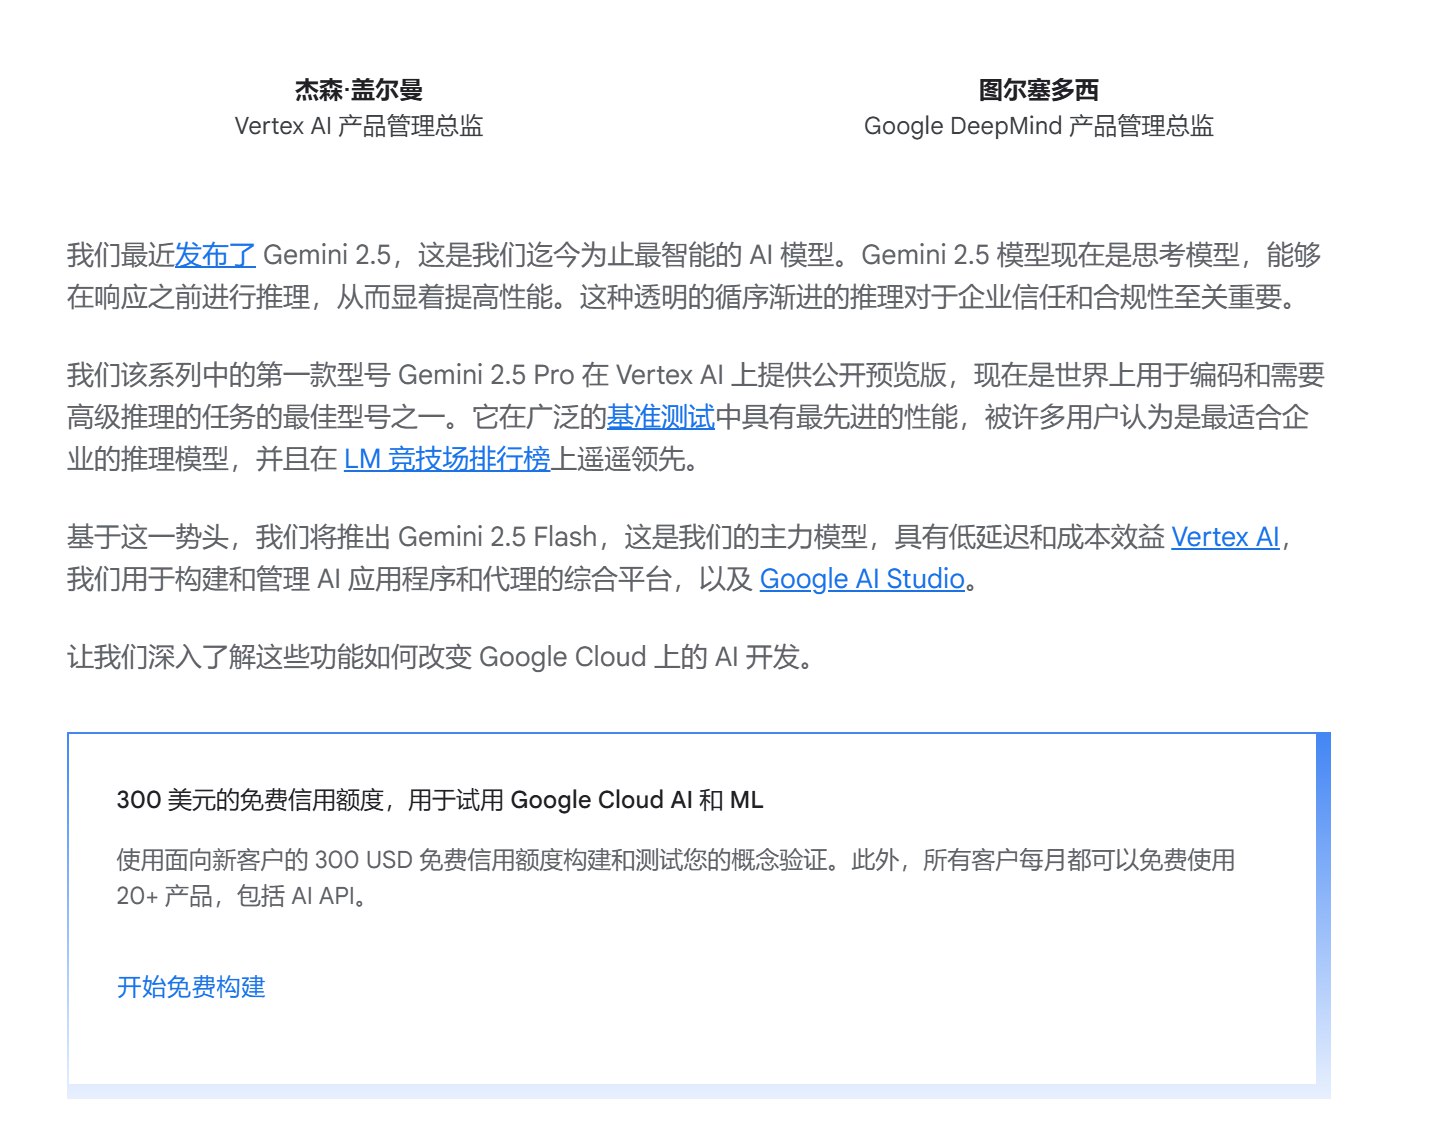The height and width of the screenshot is (1138, 1433).
Task: Open the LM 竞技场排行榜 link
Action: pos(447,459)
